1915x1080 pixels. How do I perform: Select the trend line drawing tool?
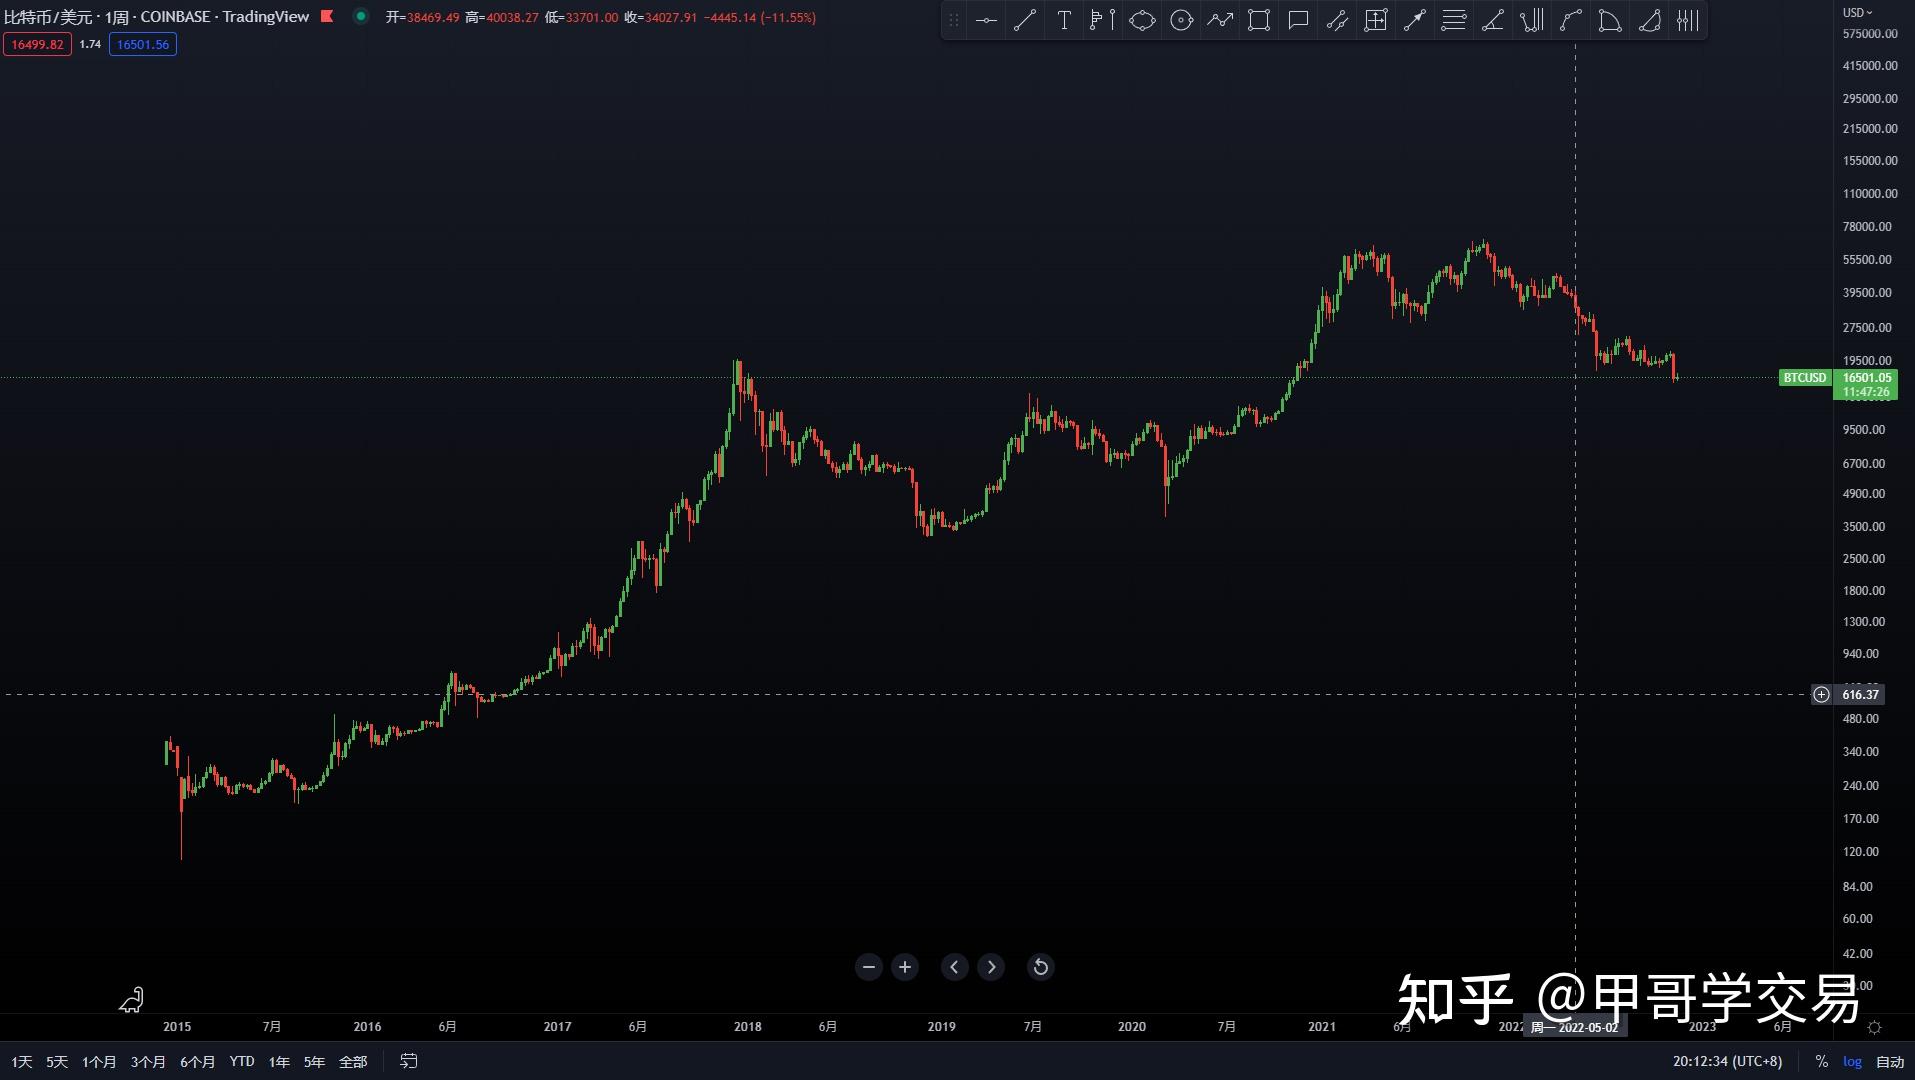pos(1024,20)
